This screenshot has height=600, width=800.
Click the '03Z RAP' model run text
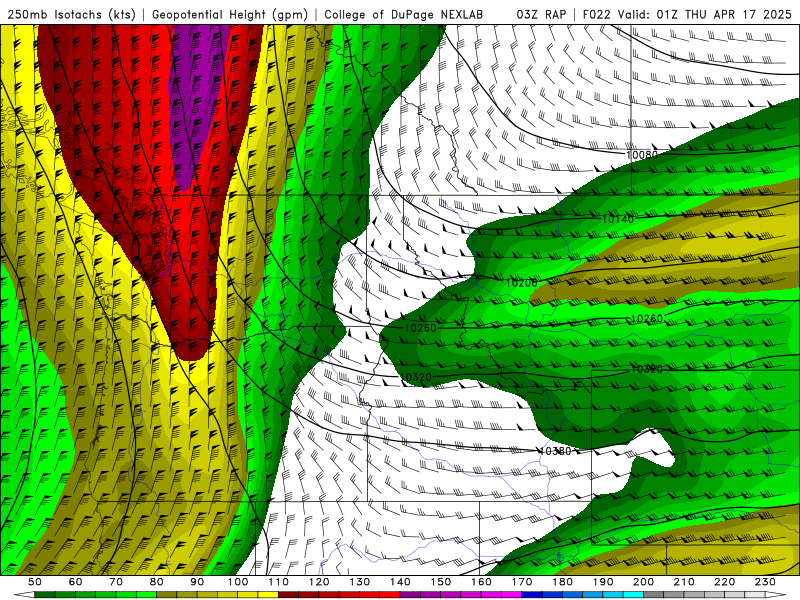[541, 14]
